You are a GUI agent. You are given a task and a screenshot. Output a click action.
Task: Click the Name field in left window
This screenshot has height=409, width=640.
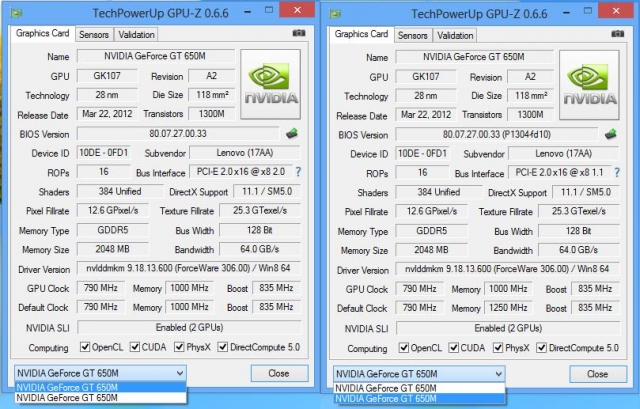point(156,56)
